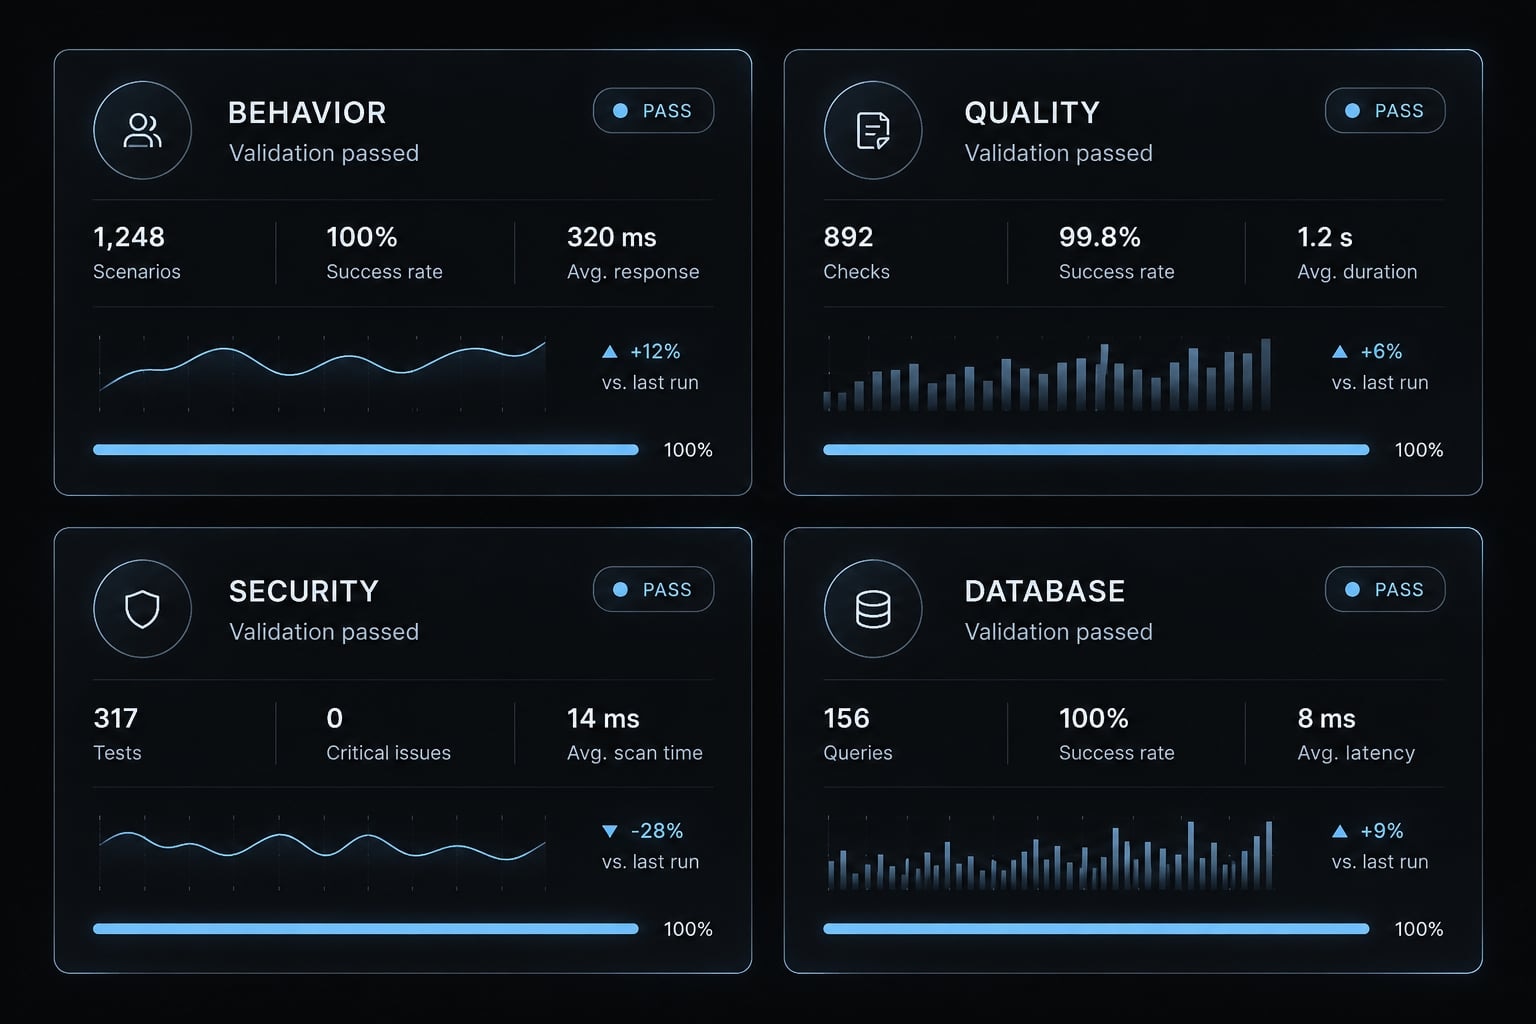Select the QUALITY card title
The width and height of the screenshot is (1536, 1024).
[1032, 113]
